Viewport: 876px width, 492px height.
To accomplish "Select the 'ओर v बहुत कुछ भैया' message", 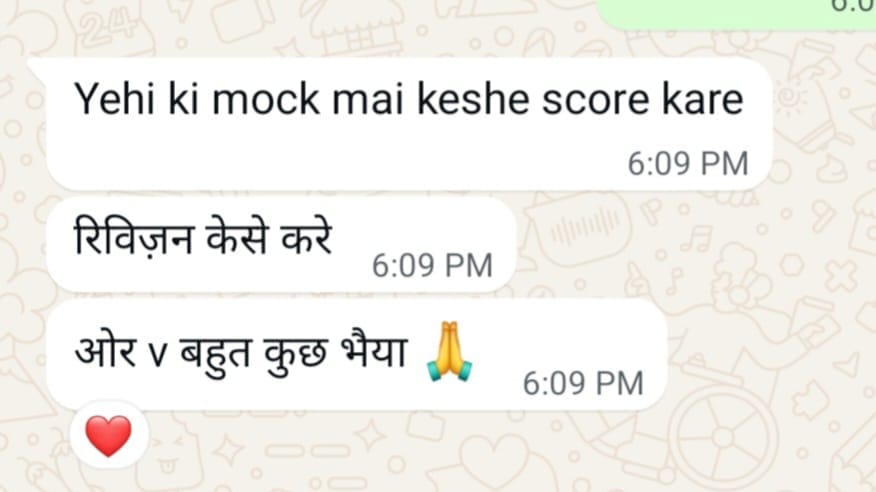I will 357,356.
